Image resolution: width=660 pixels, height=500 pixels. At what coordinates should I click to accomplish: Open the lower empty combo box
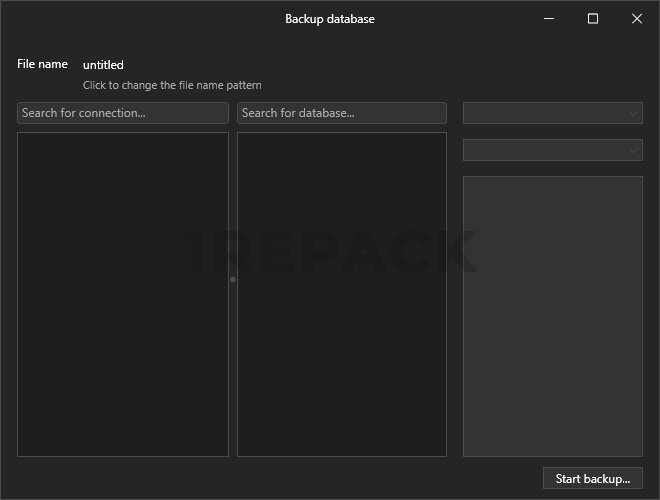pos(545,151)
